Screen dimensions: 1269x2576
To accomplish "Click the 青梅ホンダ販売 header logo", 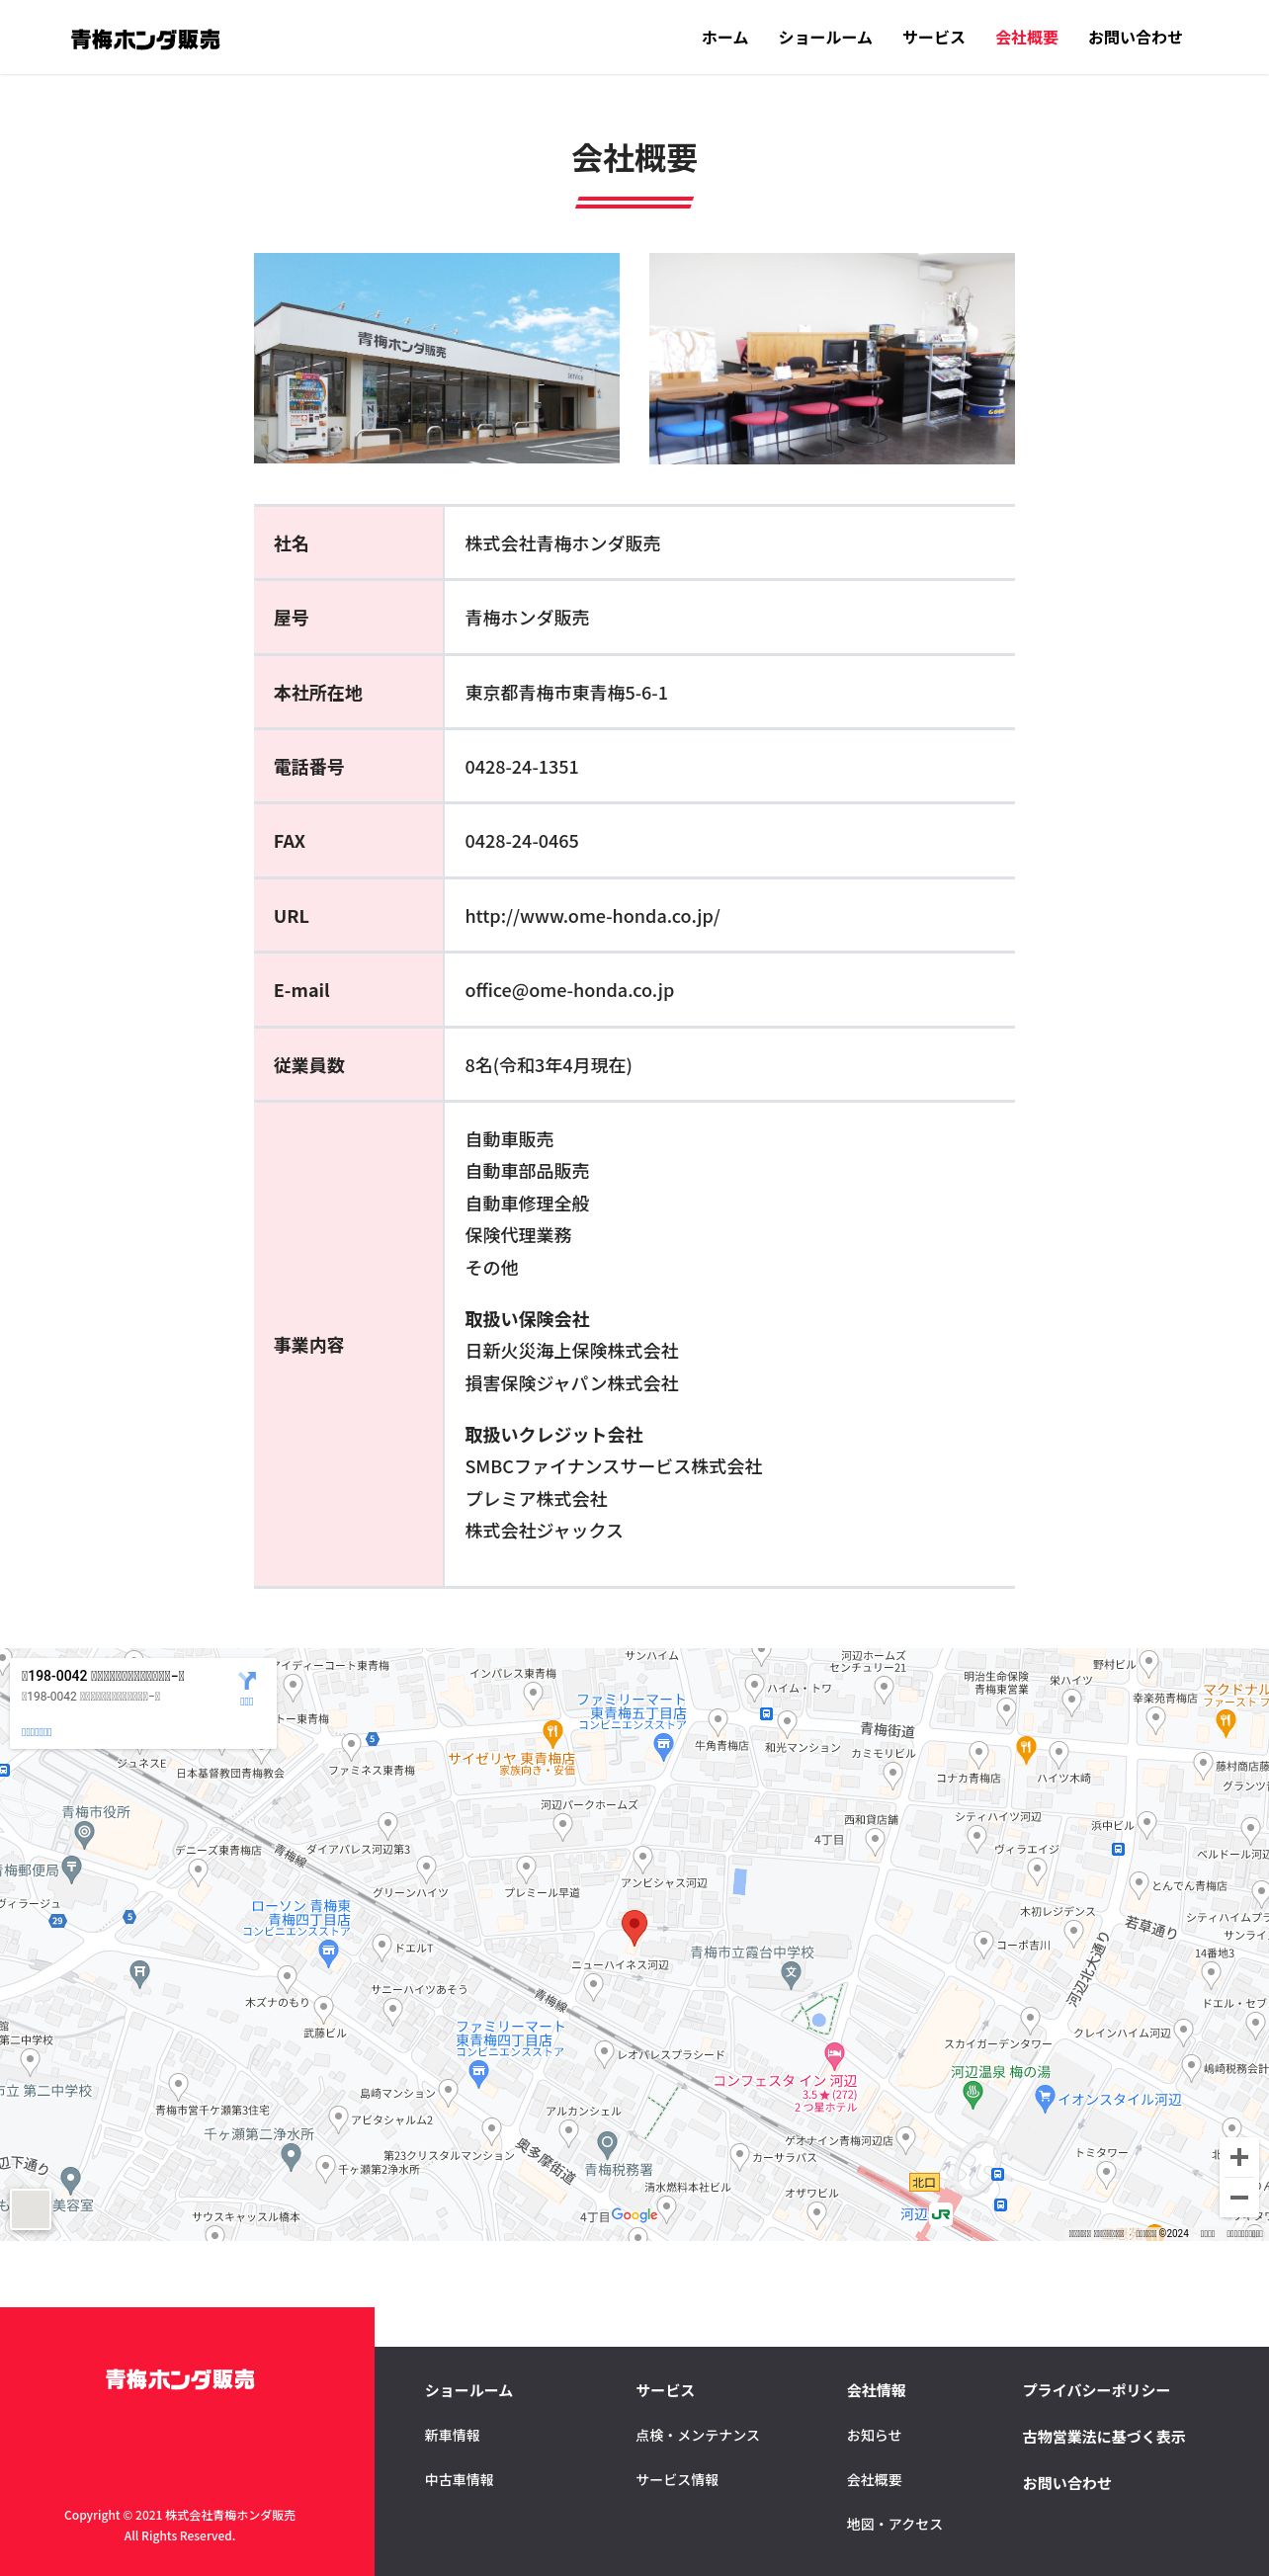I will [x=145, y=39].
